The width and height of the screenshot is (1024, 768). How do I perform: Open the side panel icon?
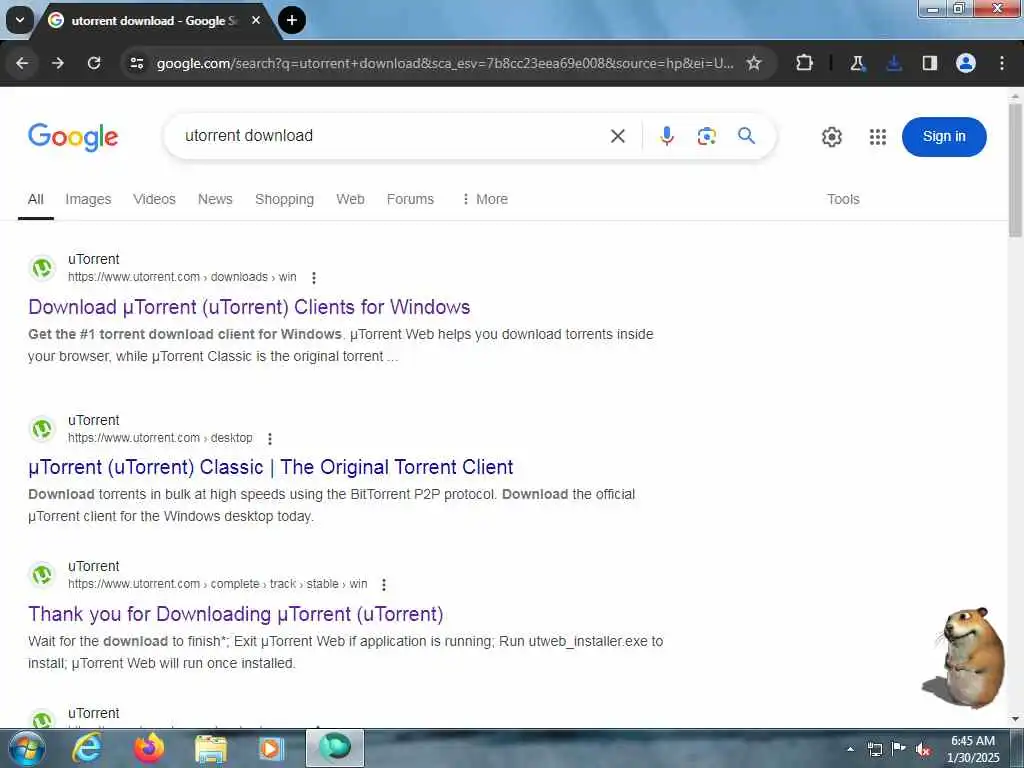pyautogui.click(x=929, y=63)
